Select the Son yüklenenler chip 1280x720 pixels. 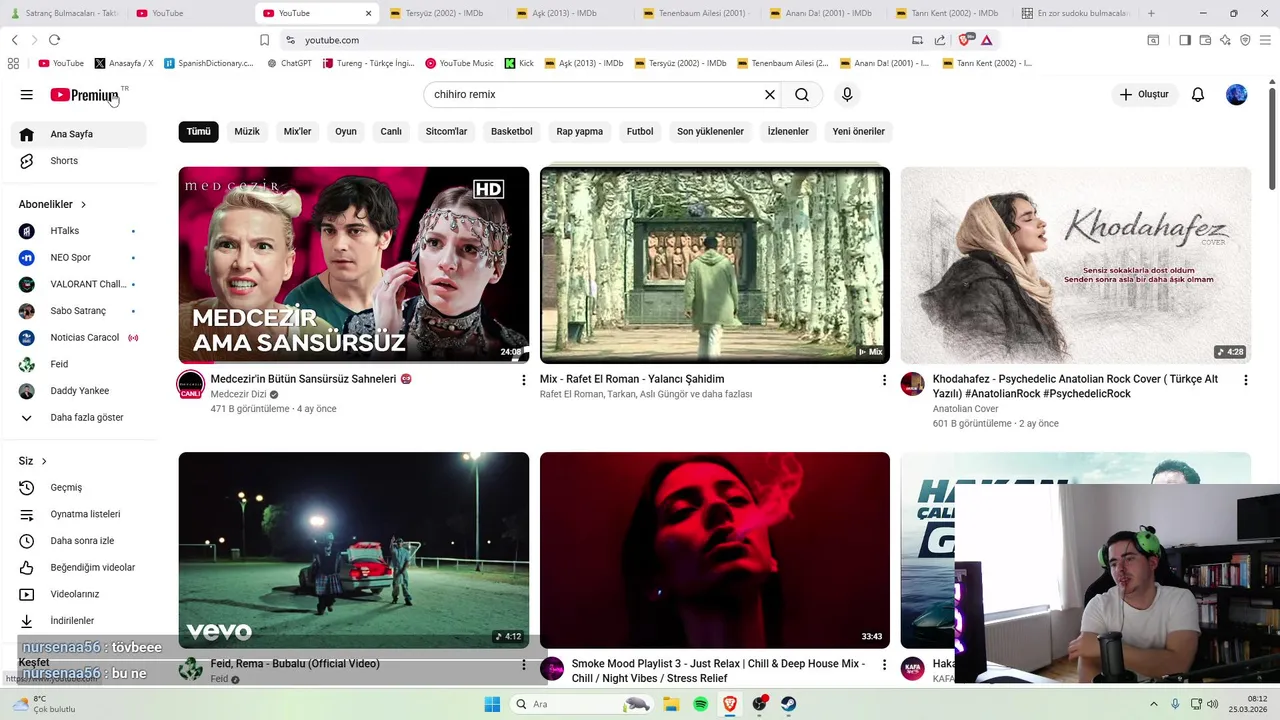pos(710,131)
